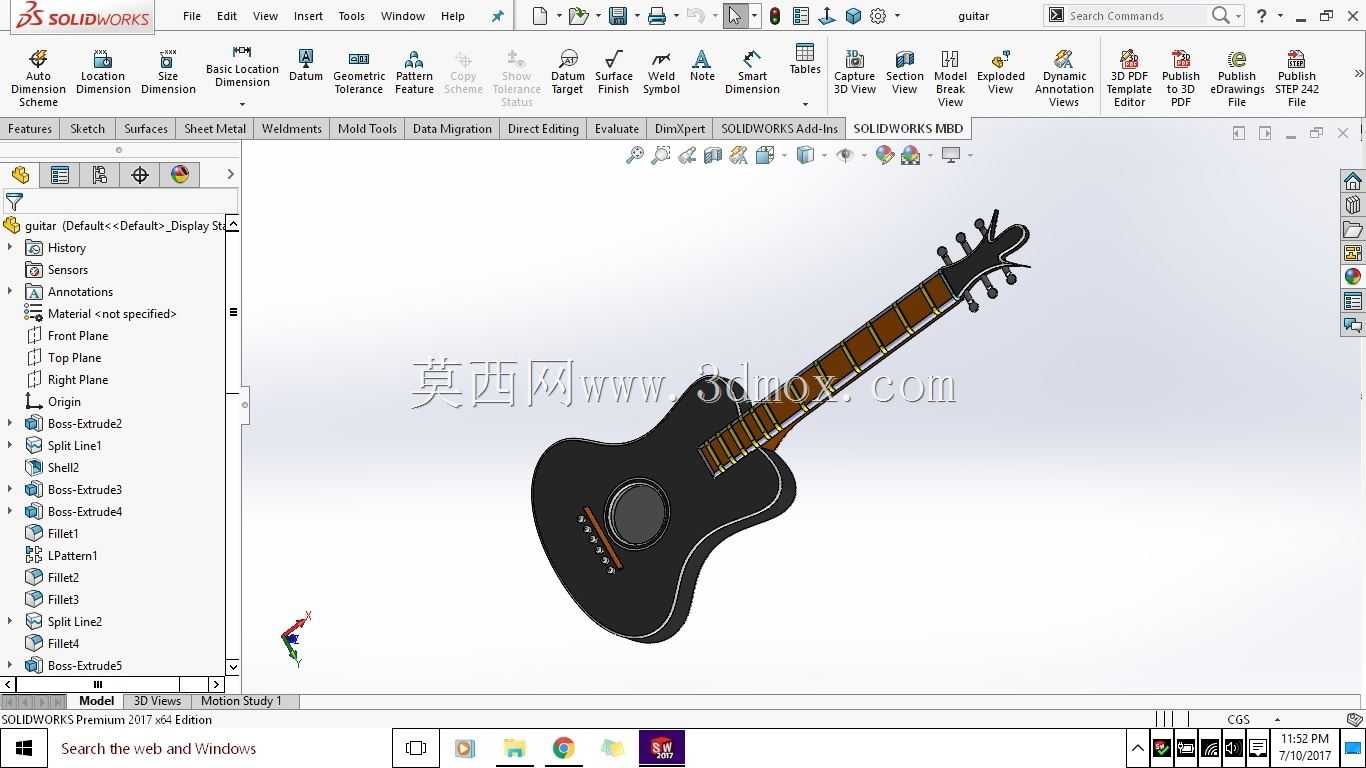Open the ConfigurationManager tab

100,175
